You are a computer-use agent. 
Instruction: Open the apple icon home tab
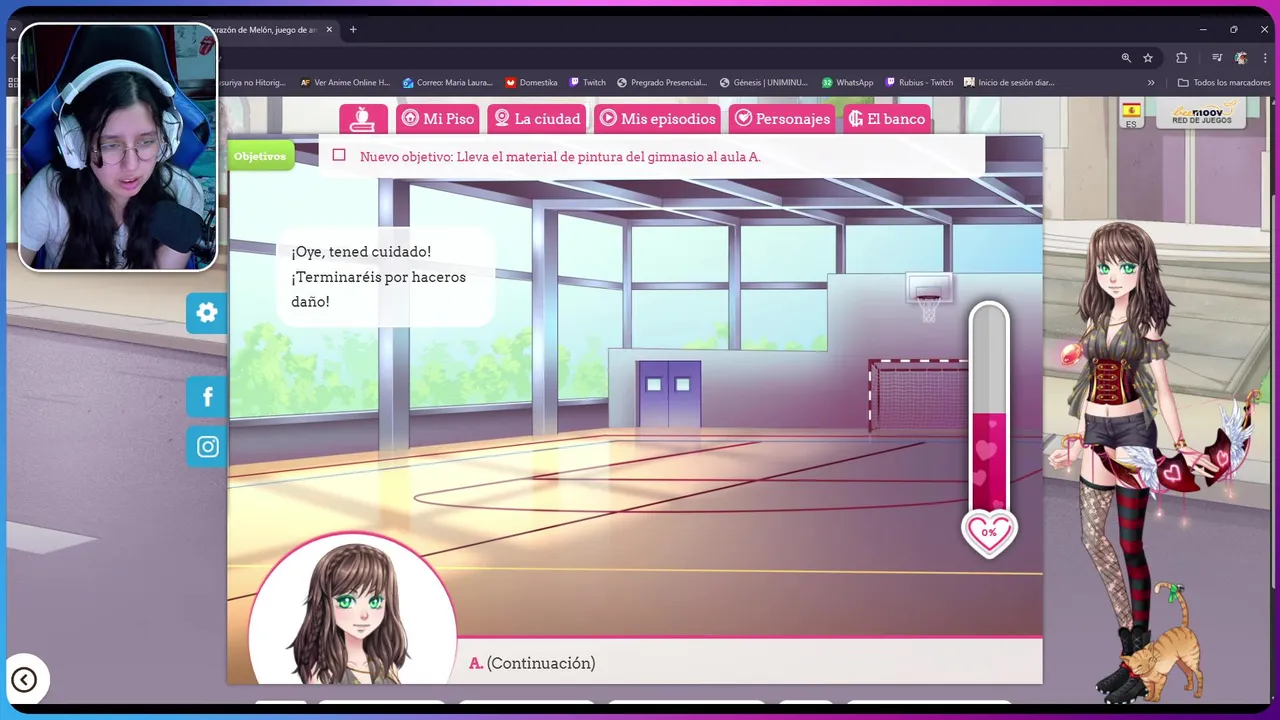click(x=363, y=119)
